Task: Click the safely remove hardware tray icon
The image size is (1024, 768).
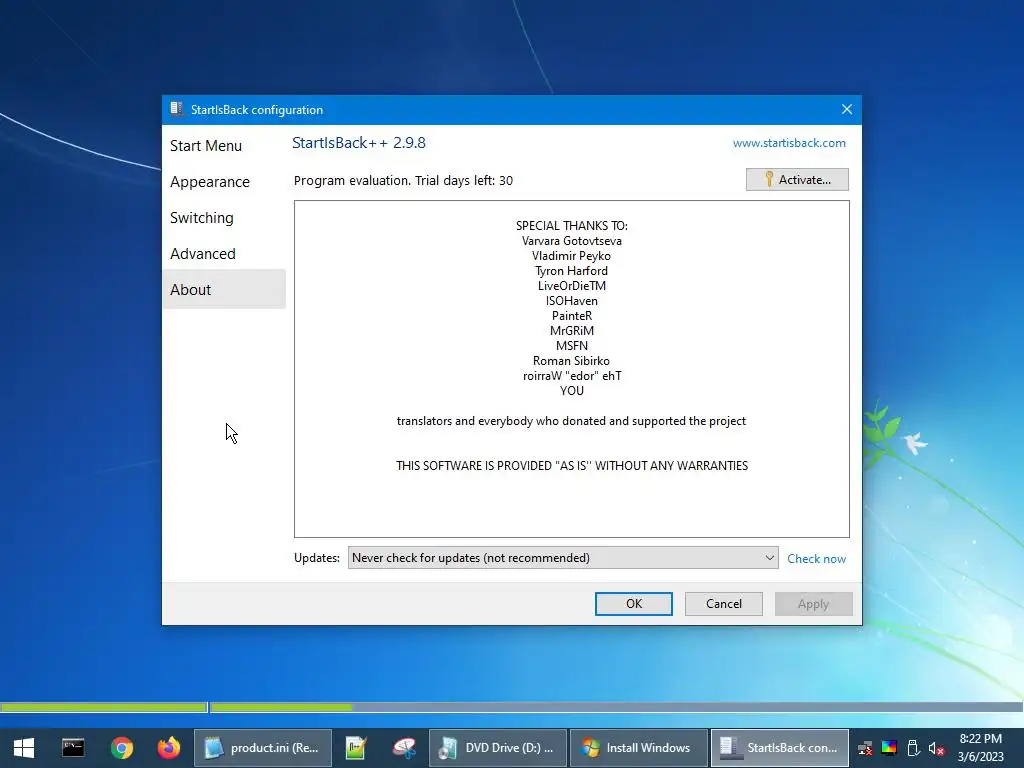Action: click(x=913, y=748)
